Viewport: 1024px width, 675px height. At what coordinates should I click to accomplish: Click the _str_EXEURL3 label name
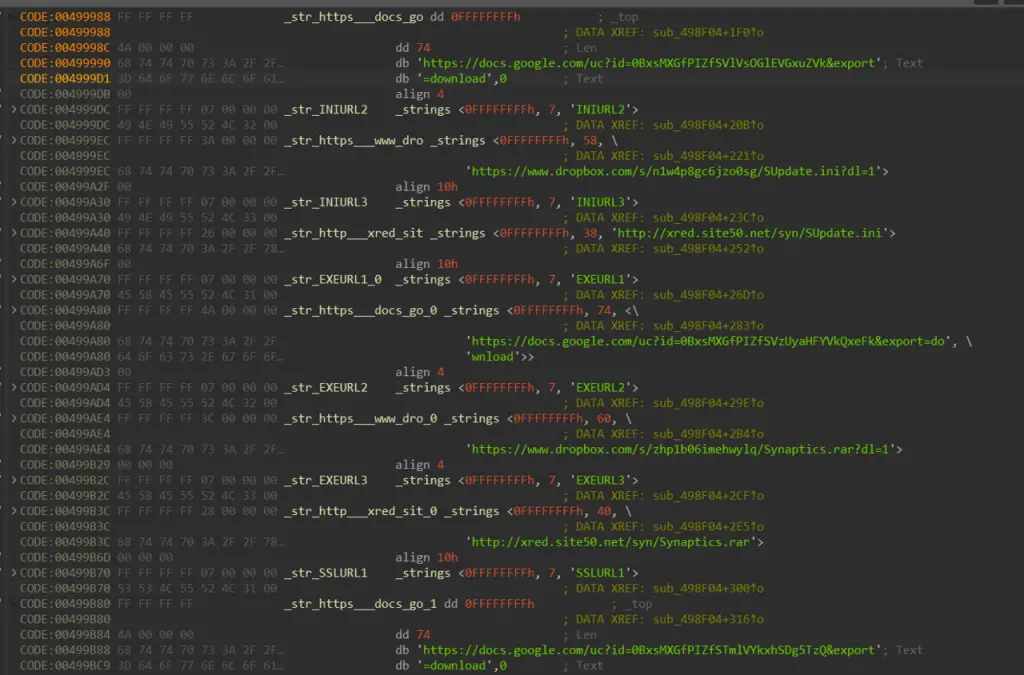pos(325,480)
